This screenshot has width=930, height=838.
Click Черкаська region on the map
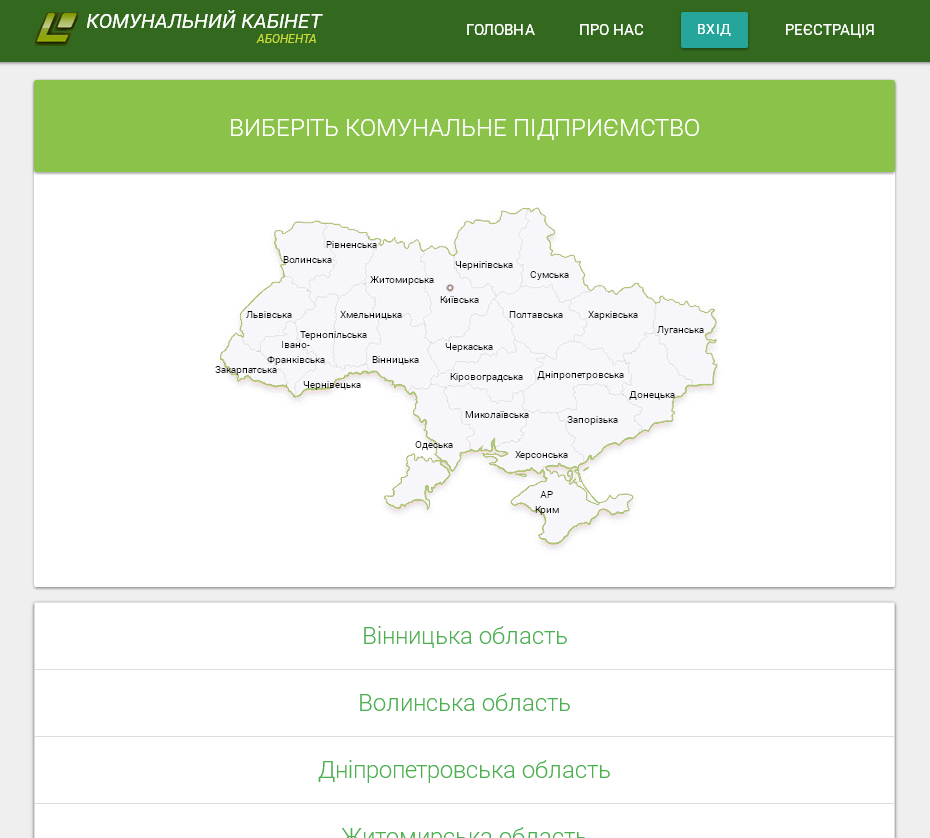click(469, 347)
